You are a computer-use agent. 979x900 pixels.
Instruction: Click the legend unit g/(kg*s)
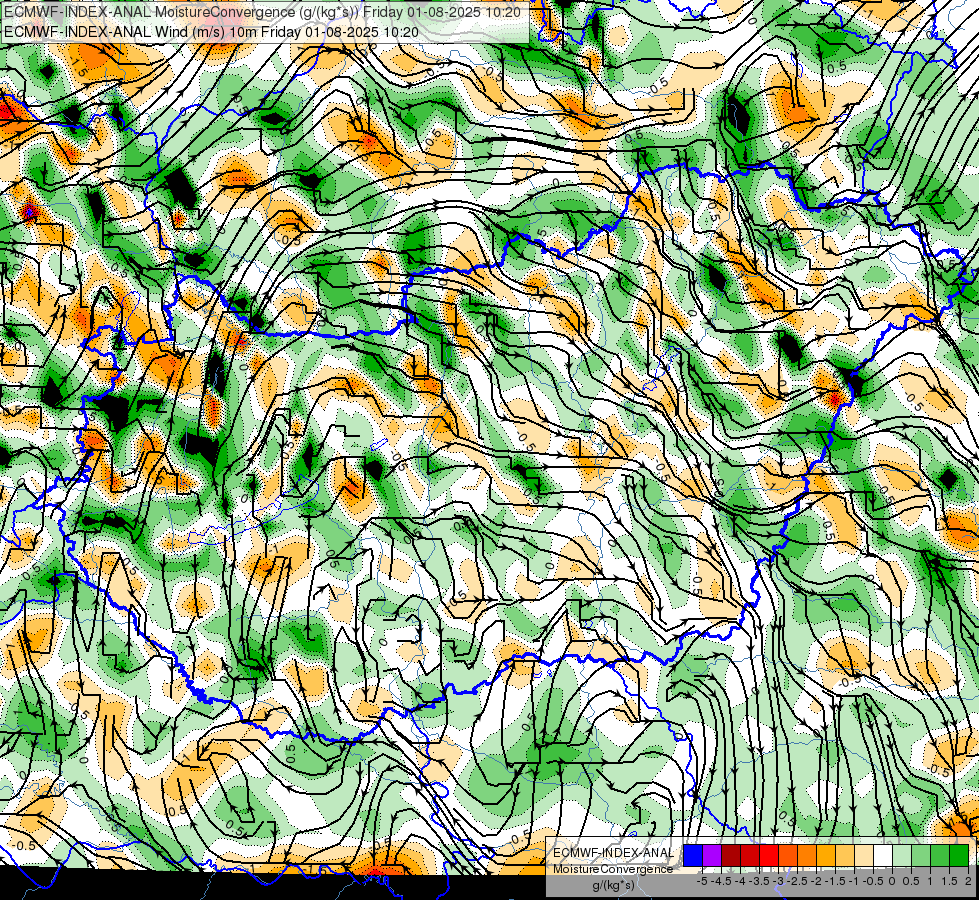614,885
